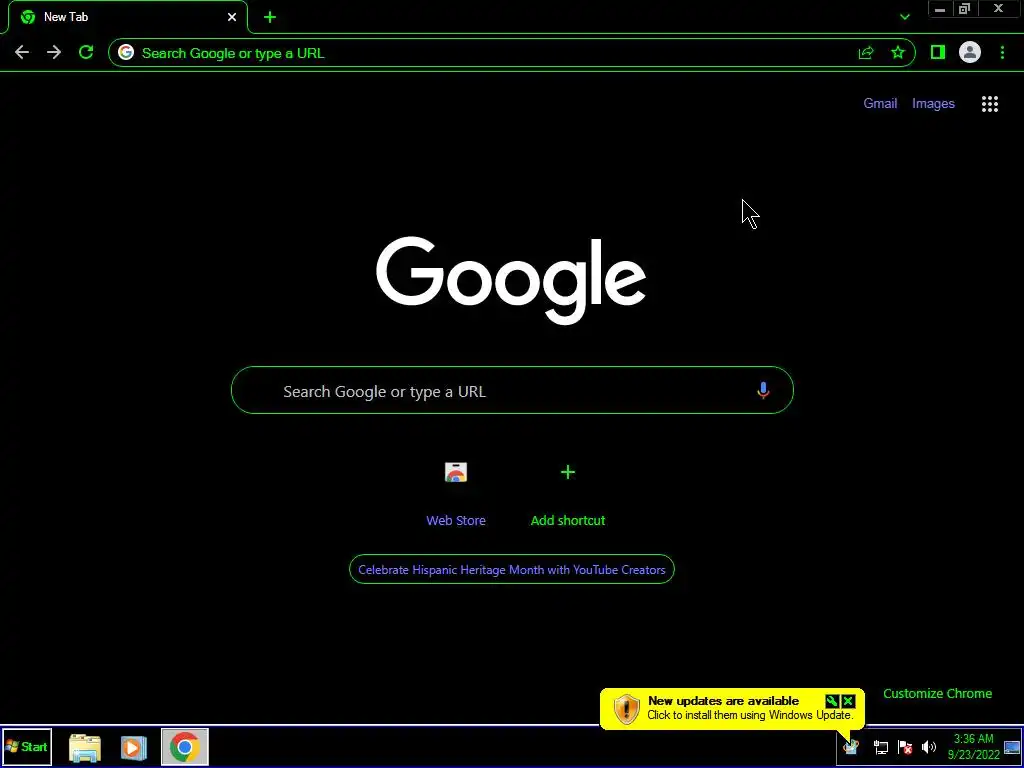Open Gmail link
The image size is (1024, 768).
tap(880, 103)
